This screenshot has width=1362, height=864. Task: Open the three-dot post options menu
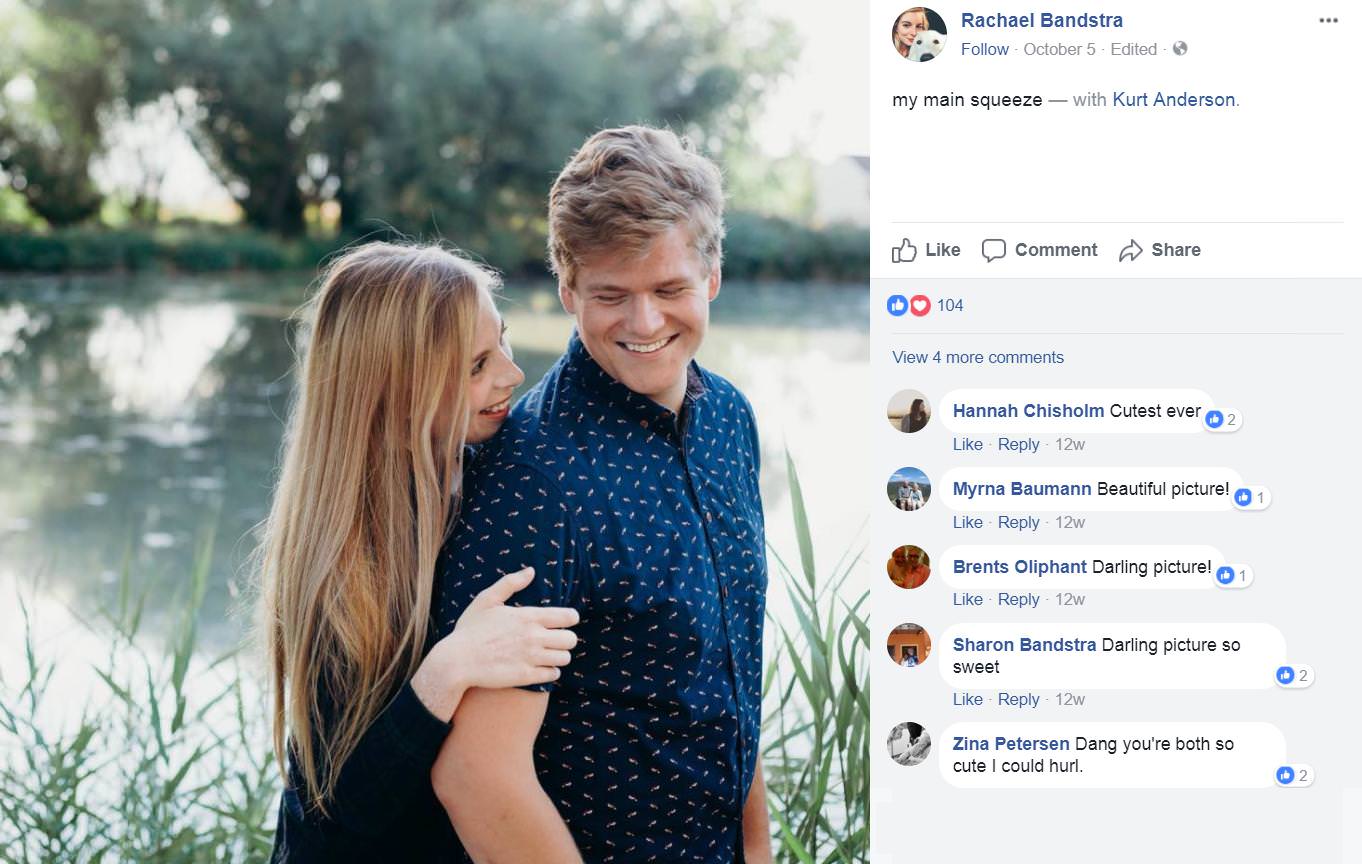1328,21
